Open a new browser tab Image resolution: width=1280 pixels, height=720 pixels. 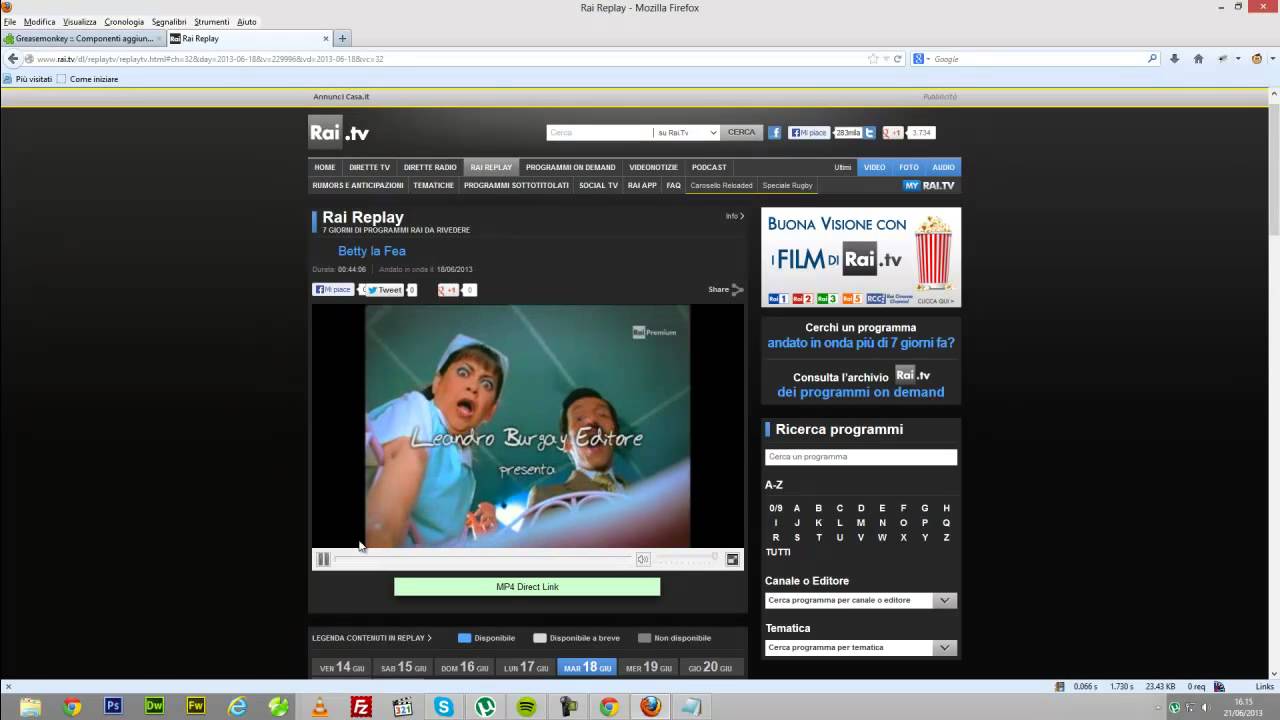coord(342,39)
